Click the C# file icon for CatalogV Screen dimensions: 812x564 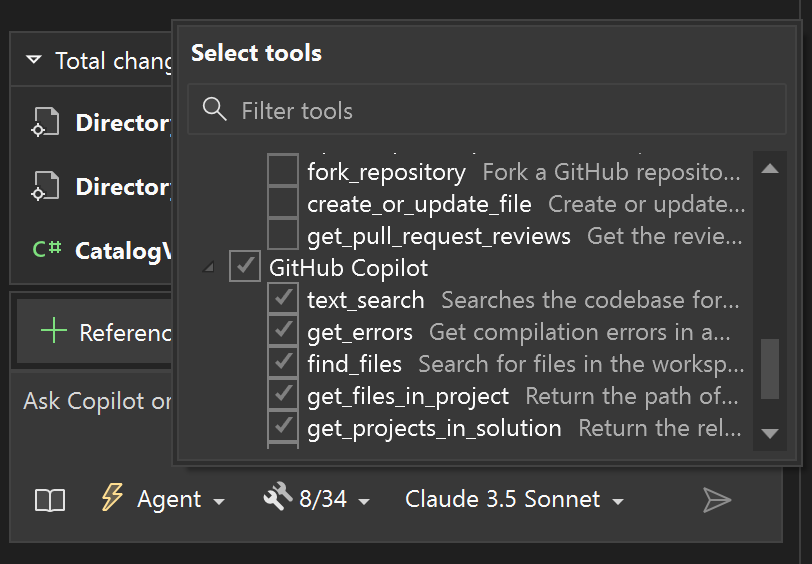47,250
